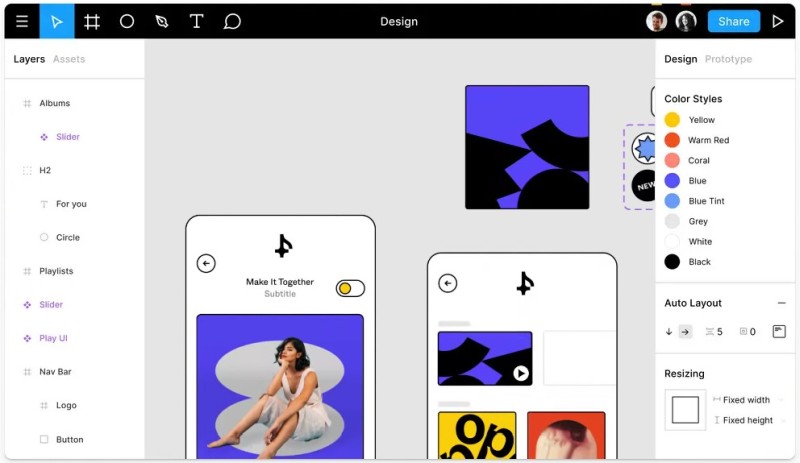Viewport: 800px width, 463px height.
Task: Switch to the Prototype tab
Action: pos(728,59)
